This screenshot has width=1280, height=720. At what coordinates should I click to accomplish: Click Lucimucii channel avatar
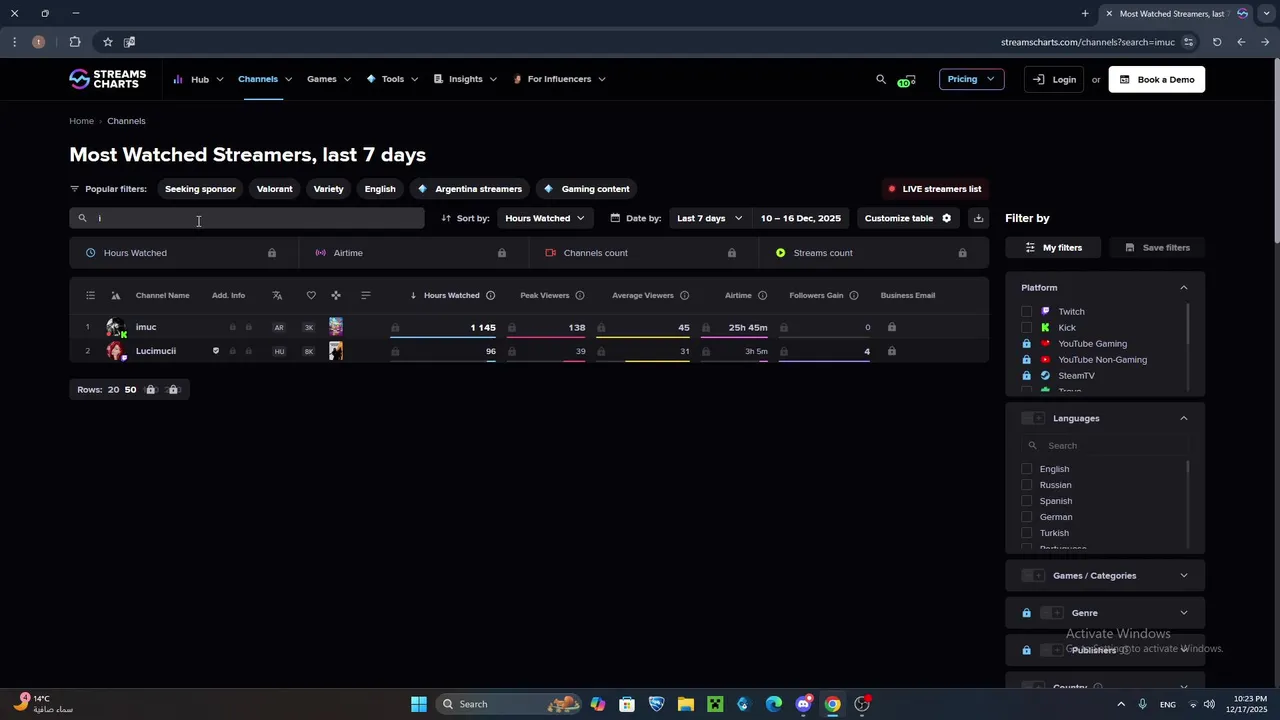pos(116,351)
